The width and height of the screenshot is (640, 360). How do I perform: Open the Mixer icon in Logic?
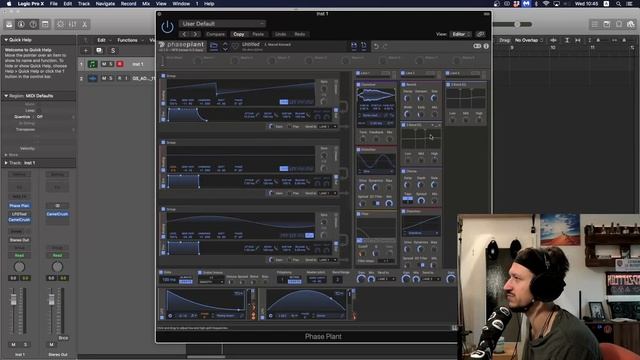tap(73, 24)
